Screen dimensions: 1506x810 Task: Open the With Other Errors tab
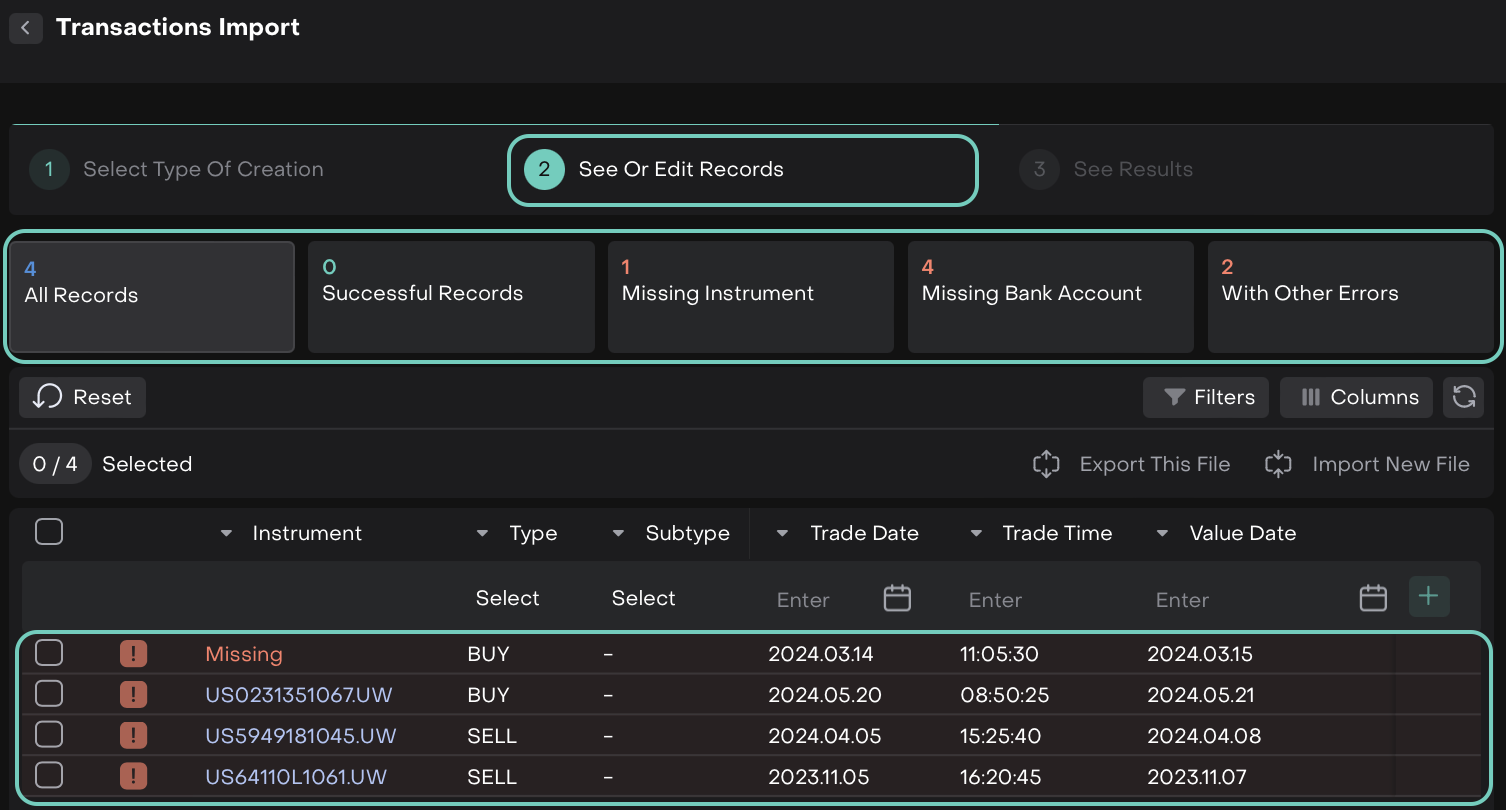(1350, 296)
